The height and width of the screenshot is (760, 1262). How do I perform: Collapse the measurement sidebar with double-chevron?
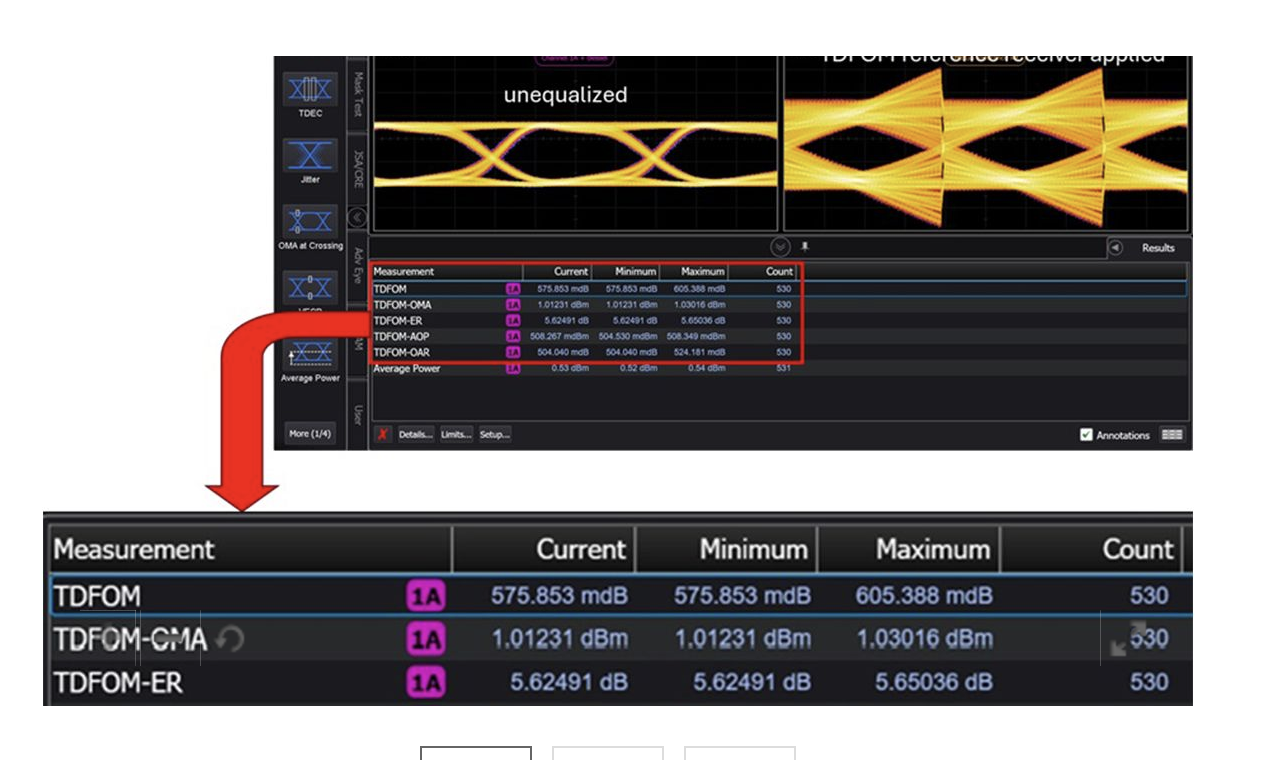tap(357, 217)
